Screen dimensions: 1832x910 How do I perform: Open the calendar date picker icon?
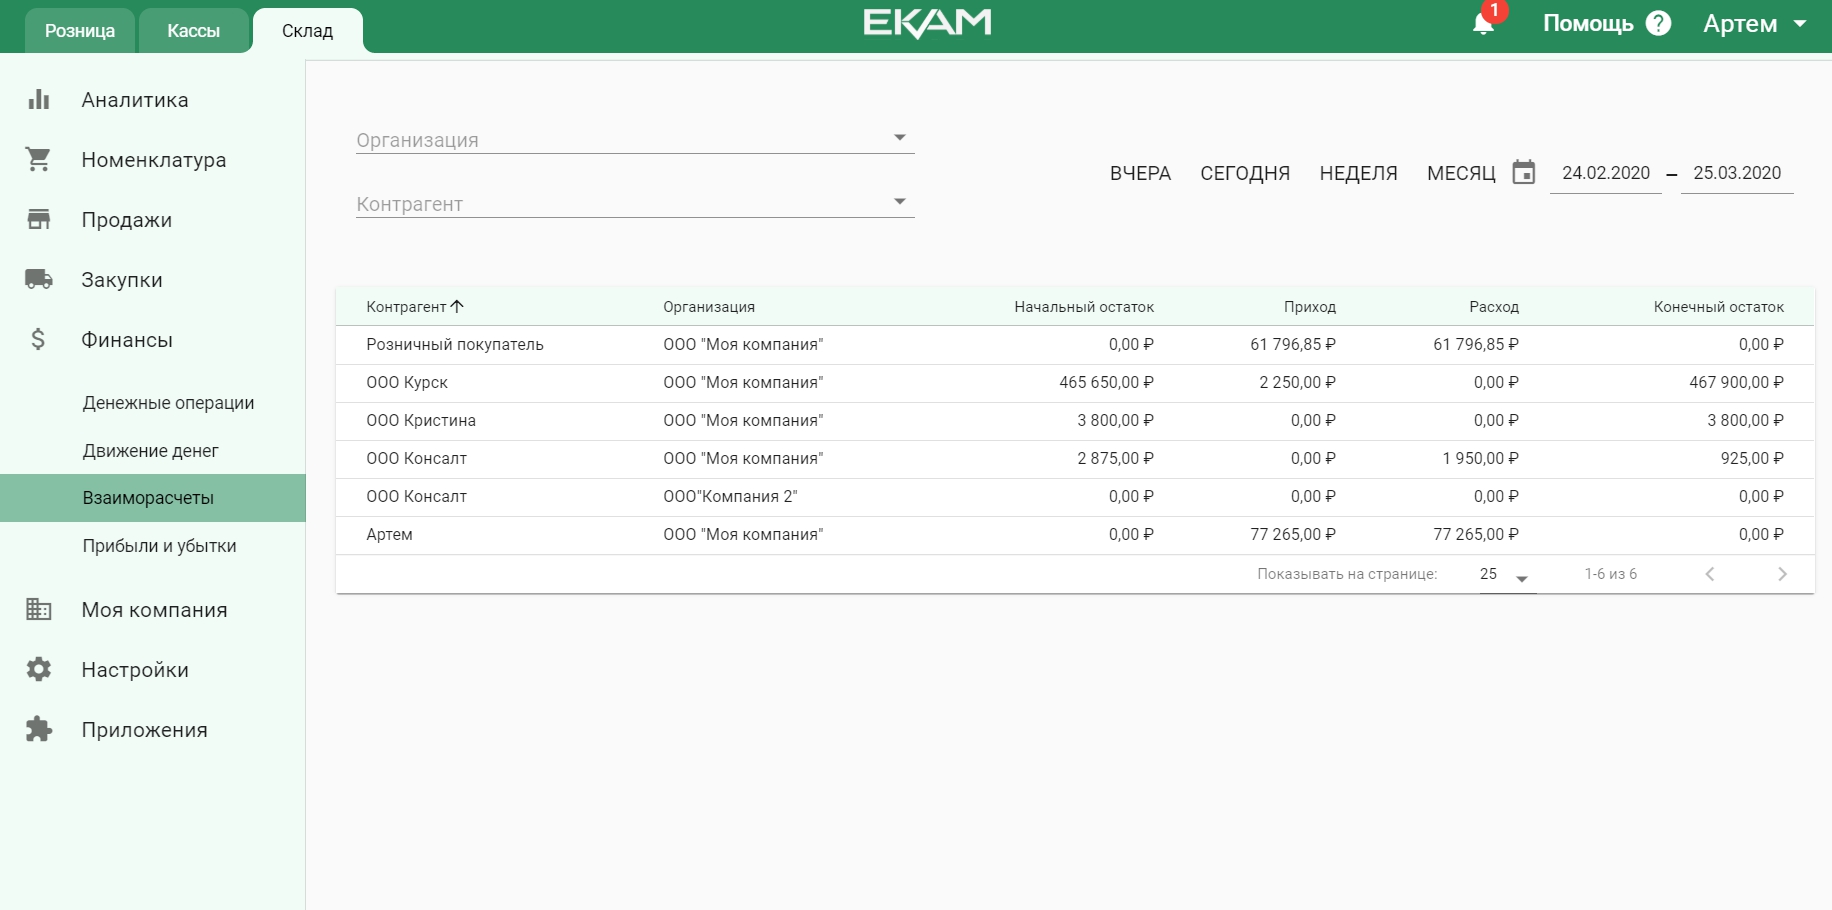pyautogui.click(x=1523, y=172)
